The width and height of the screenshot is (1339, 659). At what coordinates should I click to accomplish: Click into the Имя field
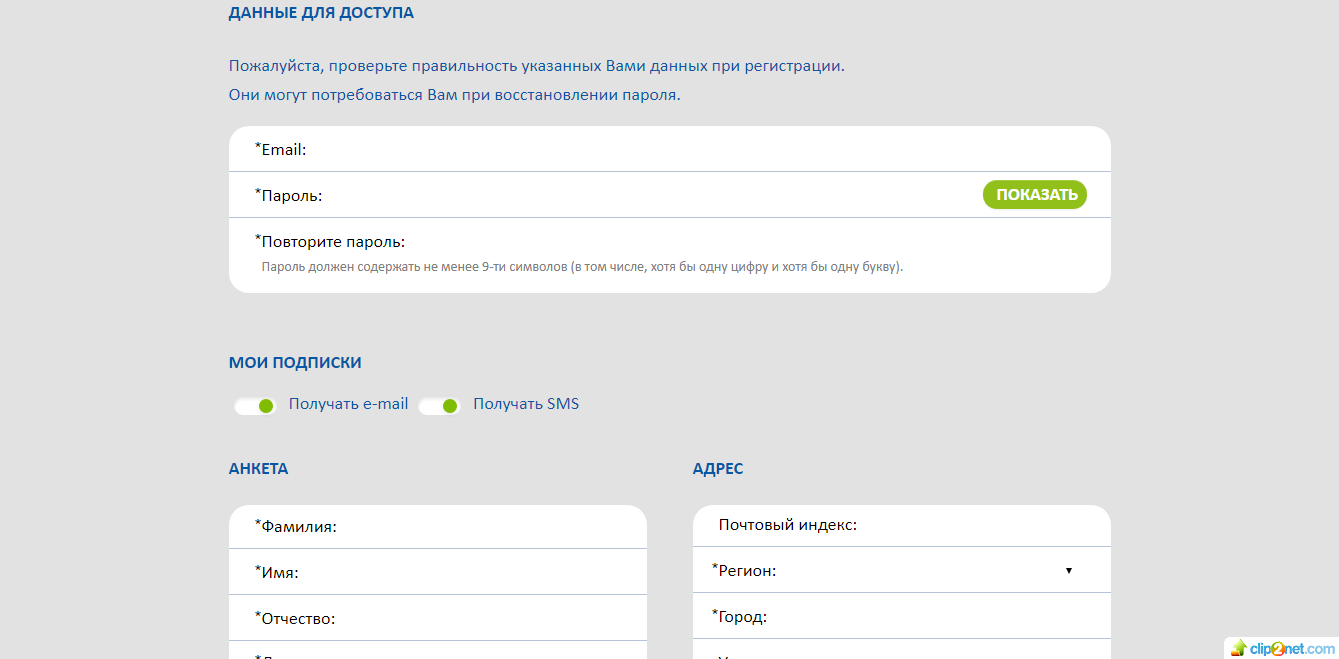click(x=460, y=573)
